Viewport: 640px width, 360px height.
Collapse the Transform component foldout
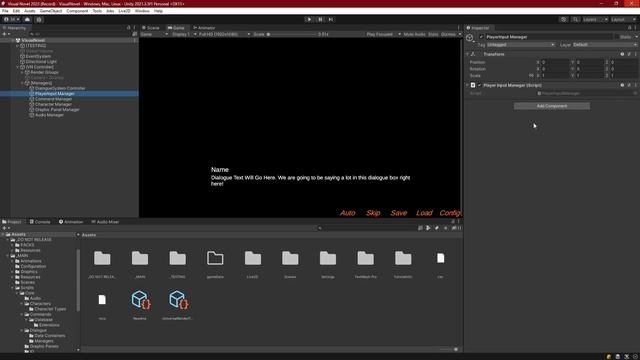(467, 54)
